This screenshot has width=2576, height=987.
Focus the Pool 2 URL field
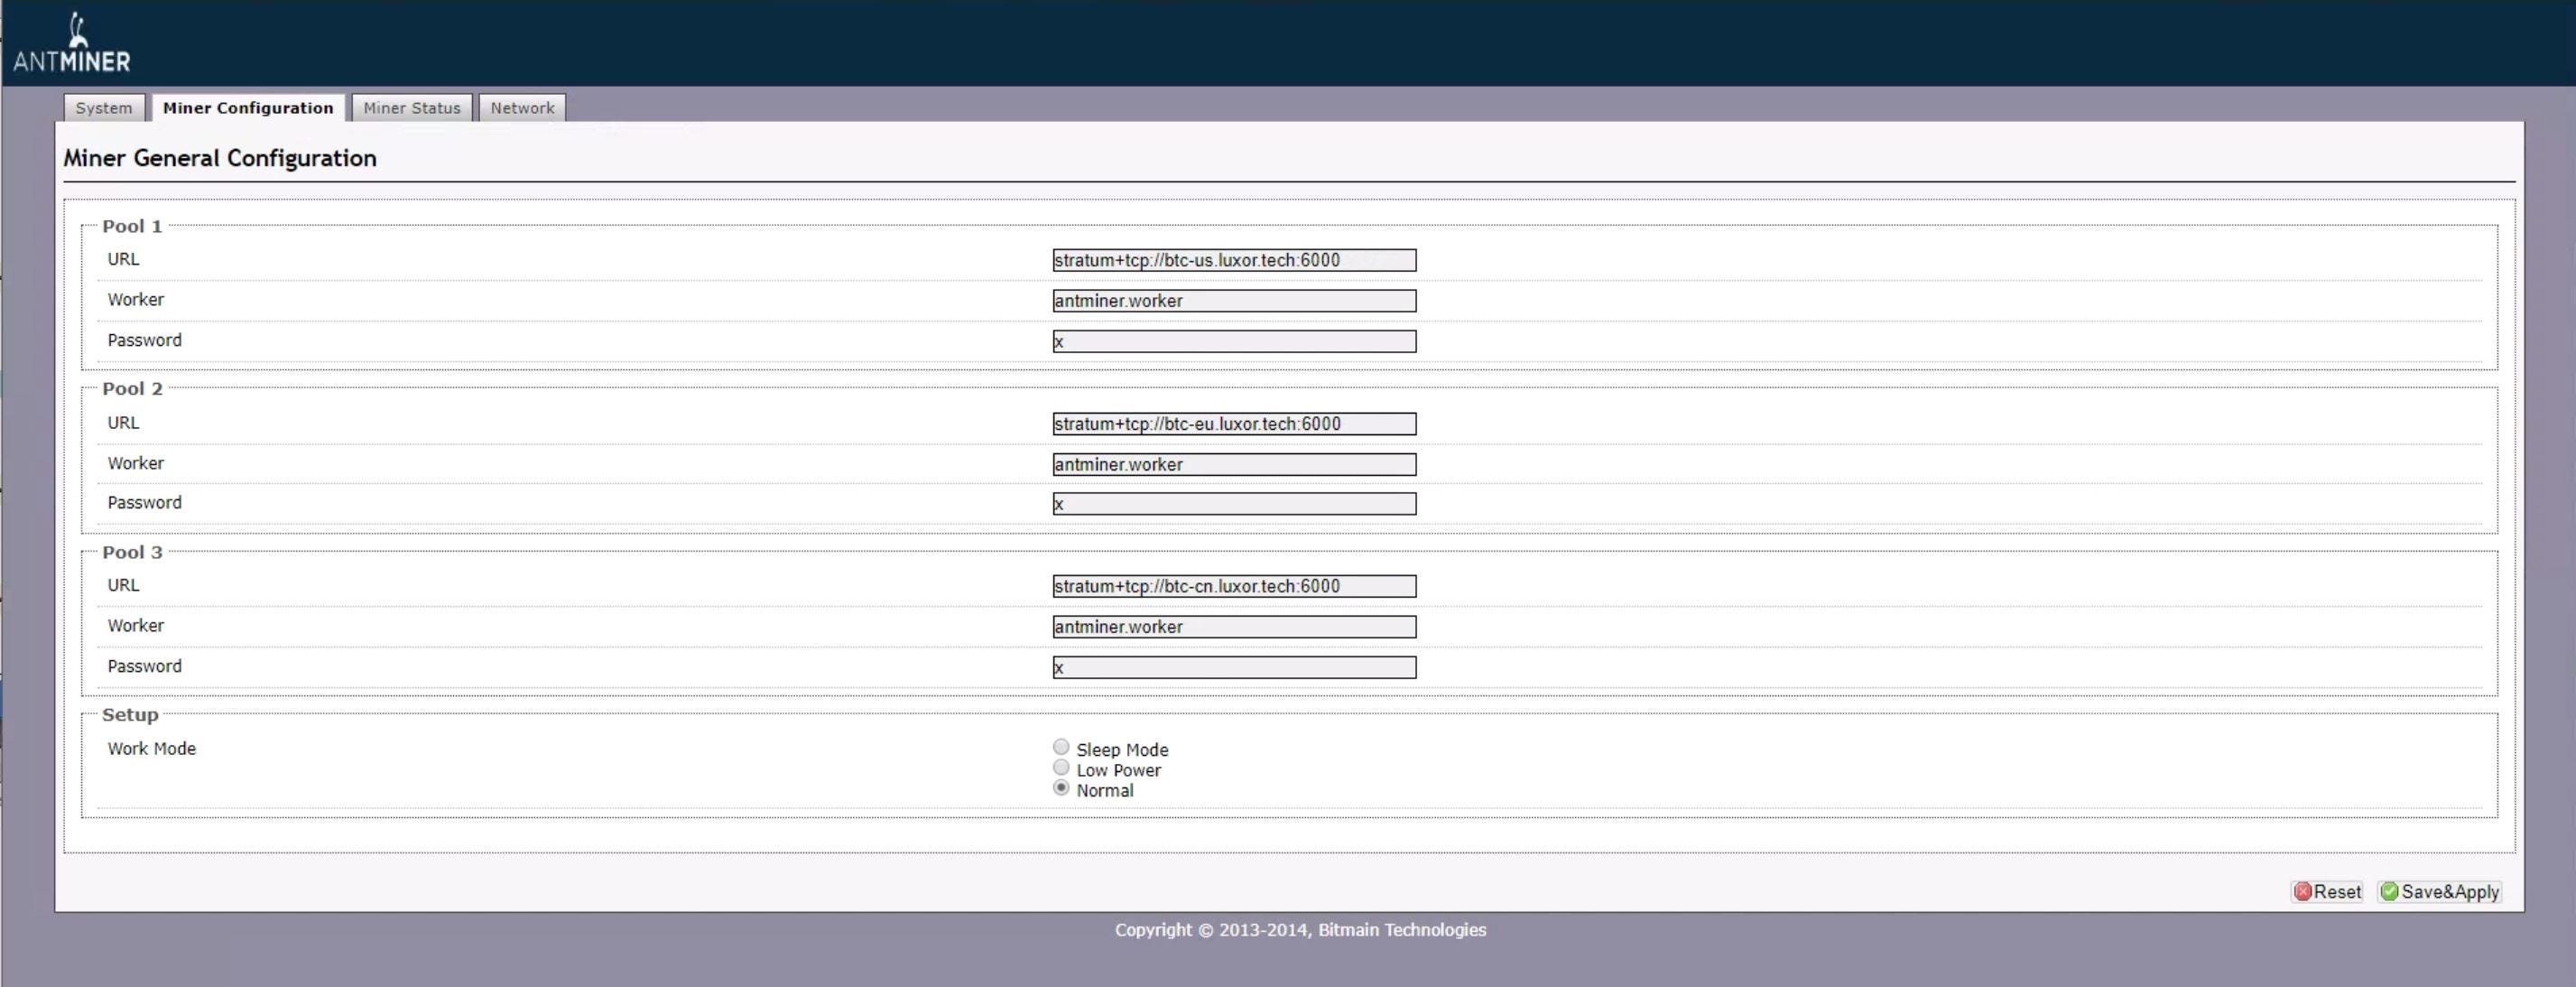tap(1234, 424)
